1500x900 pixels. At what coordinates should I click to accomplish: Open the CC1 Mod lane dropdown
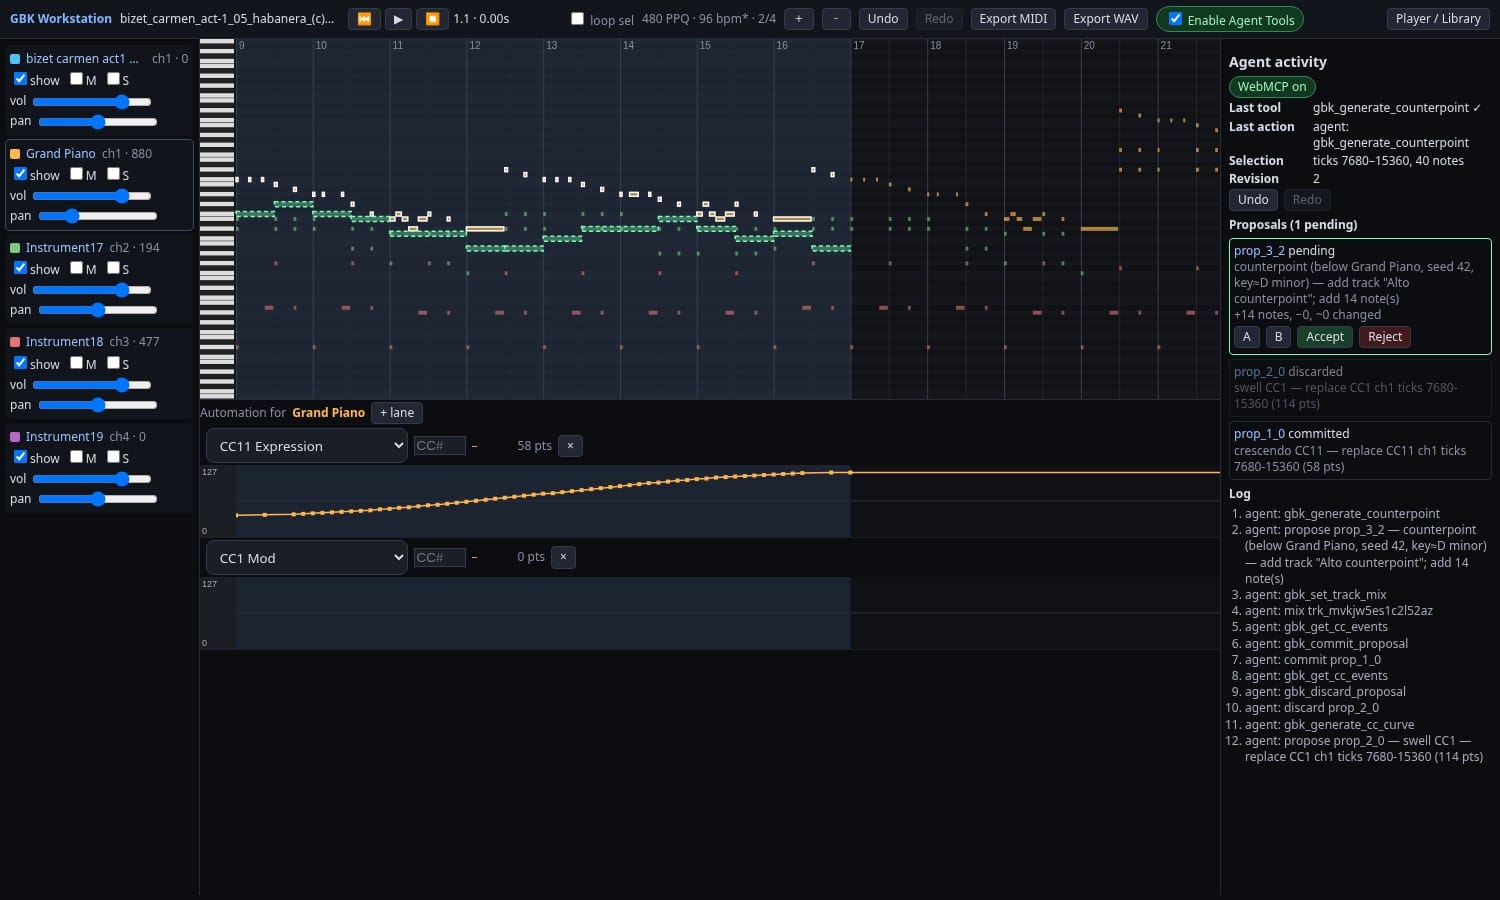(x=307, y=558)
